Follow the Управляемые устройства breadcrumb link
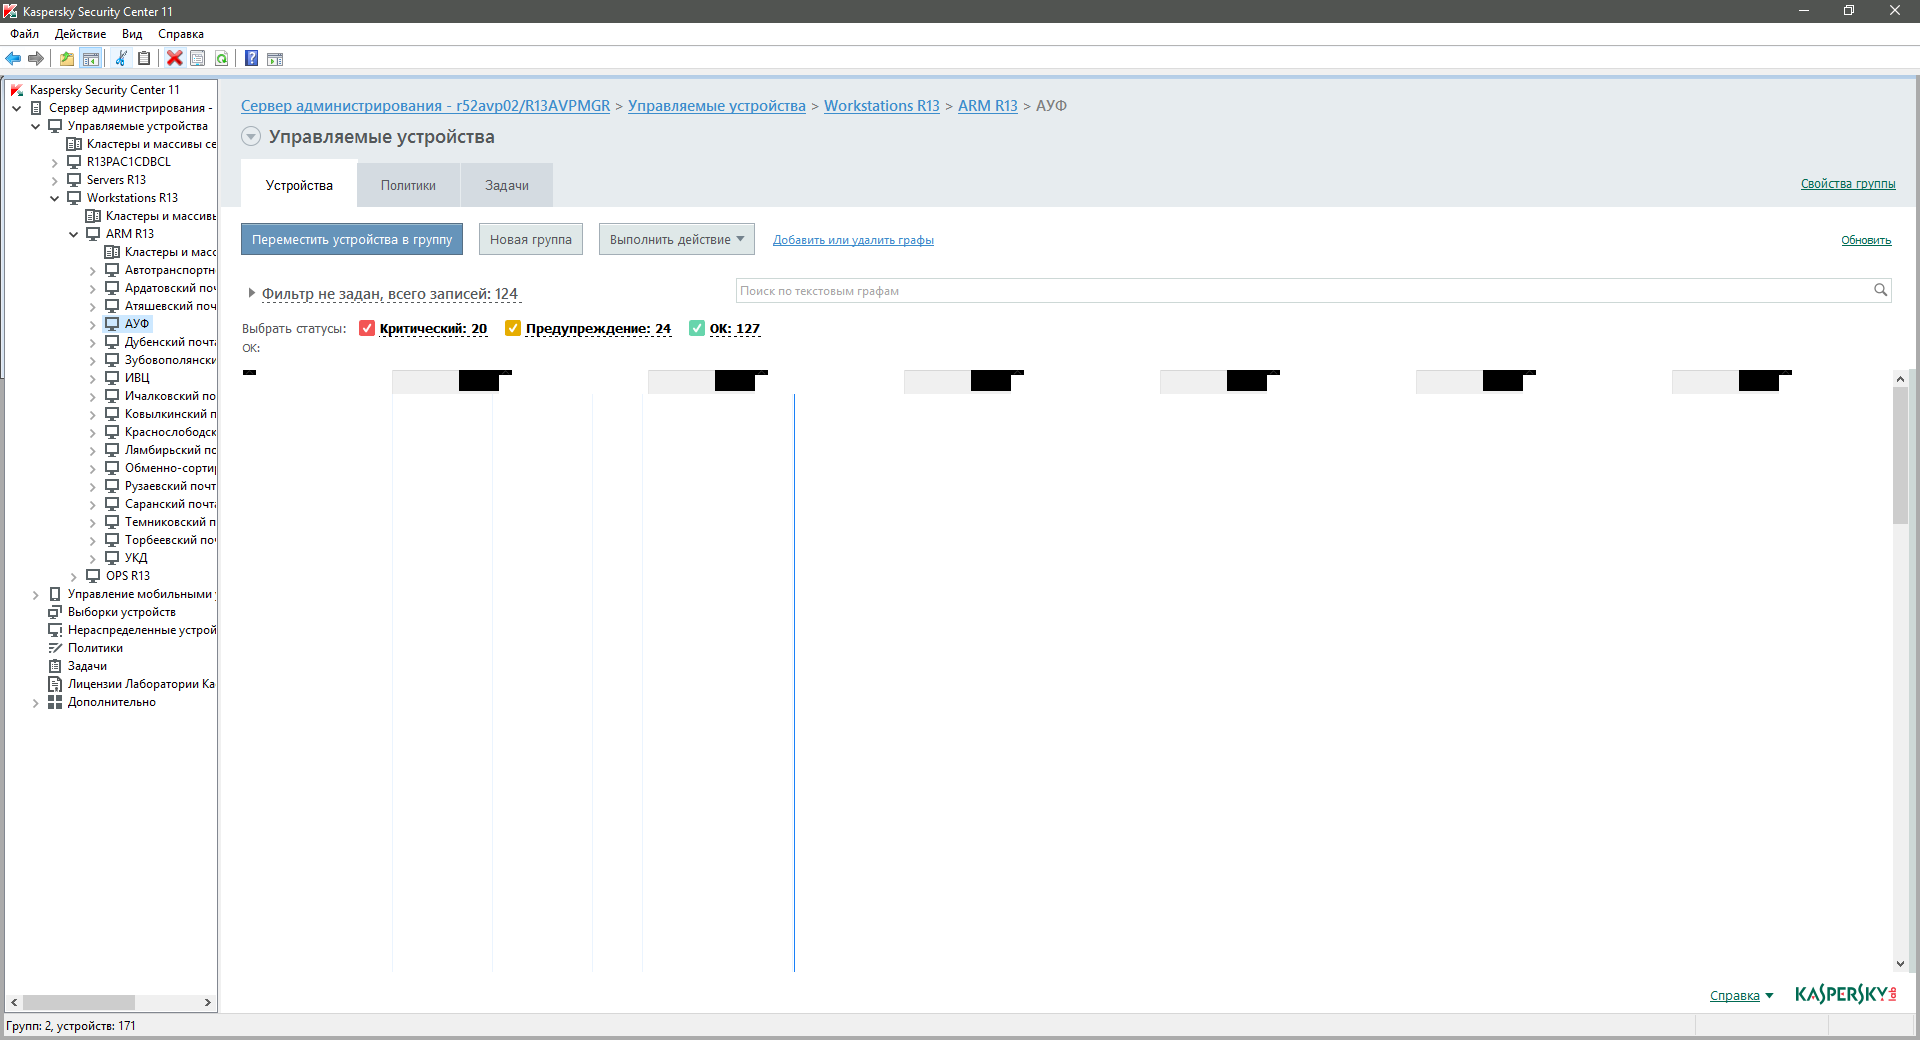The width and height of the screenshot is (1920, 1040). tap(717, 106)
